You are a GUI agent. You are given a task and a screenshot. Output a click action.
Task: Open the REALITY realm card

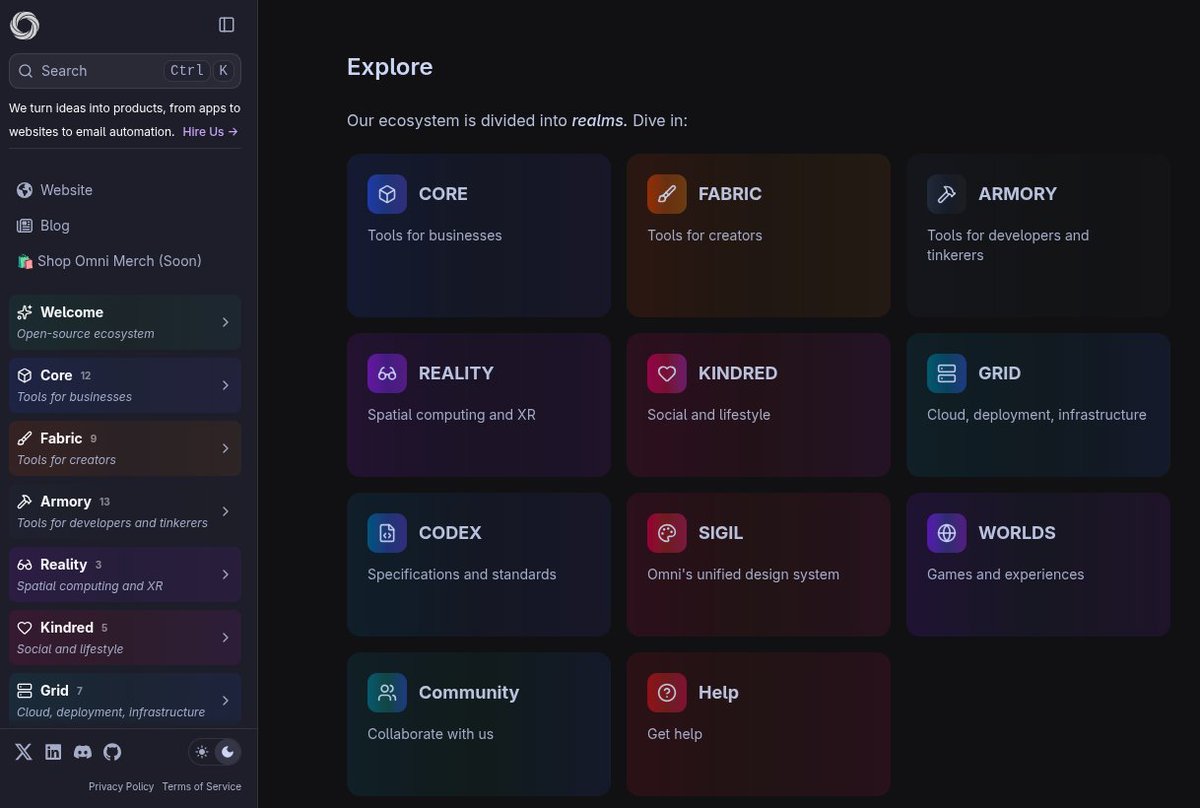[x=479, y=405]
